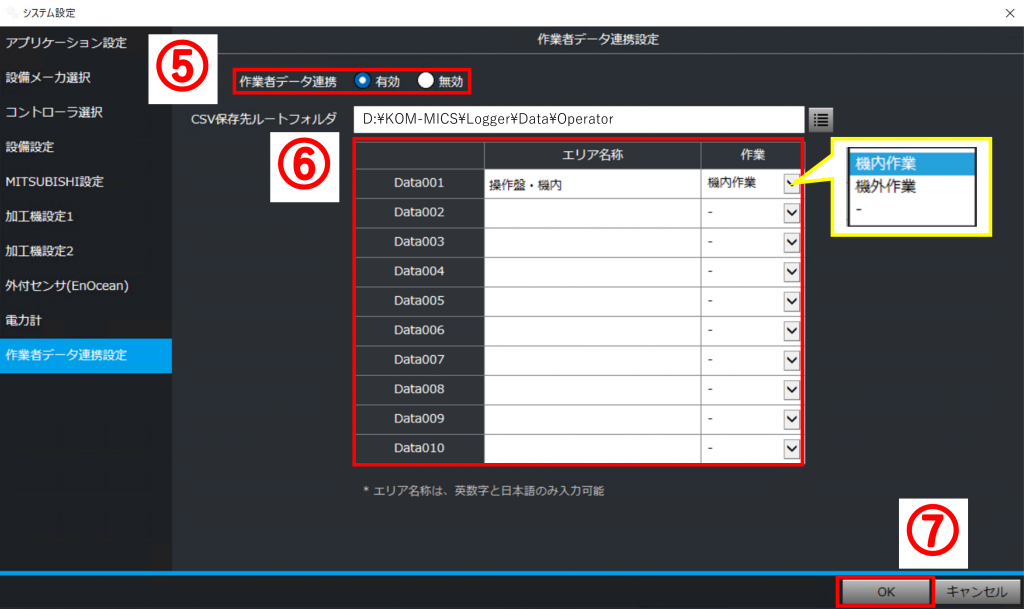The image size is (1024, 609).
Task: Click the Data005 row label
Action: [x=419, y=301]
